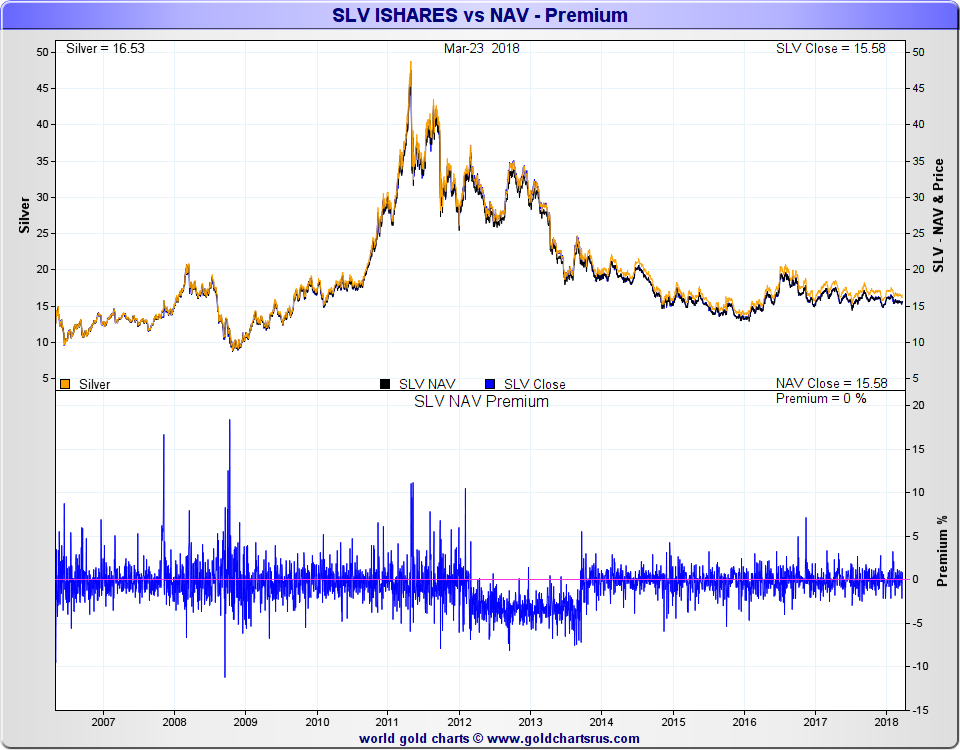Click the black SLV NAV legend swatch

point(385,384)
